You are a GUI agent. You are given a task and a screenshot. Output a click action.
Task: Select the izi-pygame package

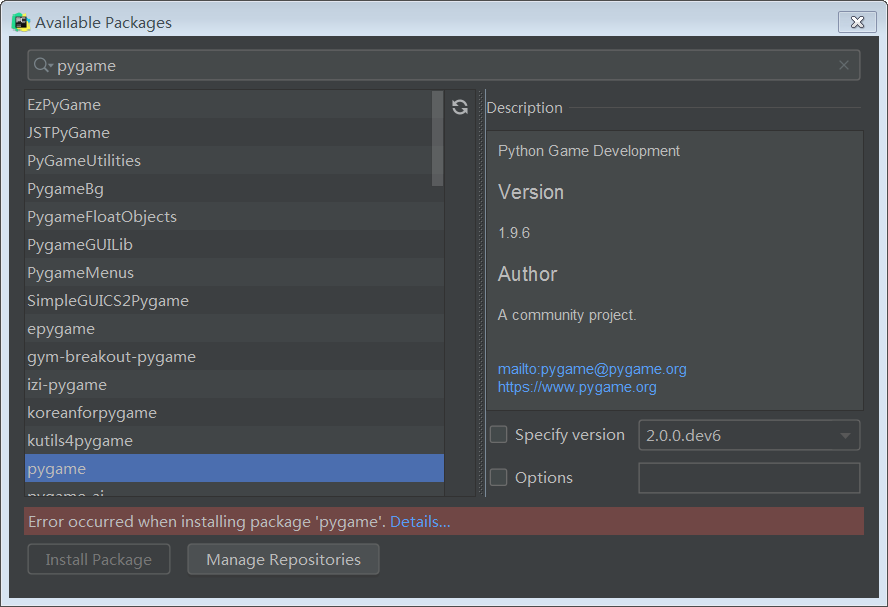(234, 384)
